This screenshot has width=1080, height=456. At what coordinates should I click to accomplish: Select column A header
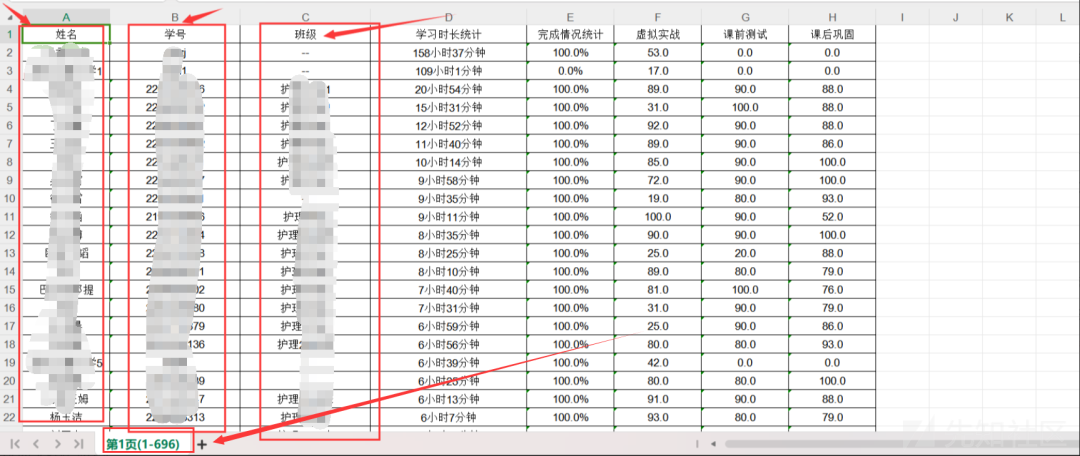click(66, 17)
